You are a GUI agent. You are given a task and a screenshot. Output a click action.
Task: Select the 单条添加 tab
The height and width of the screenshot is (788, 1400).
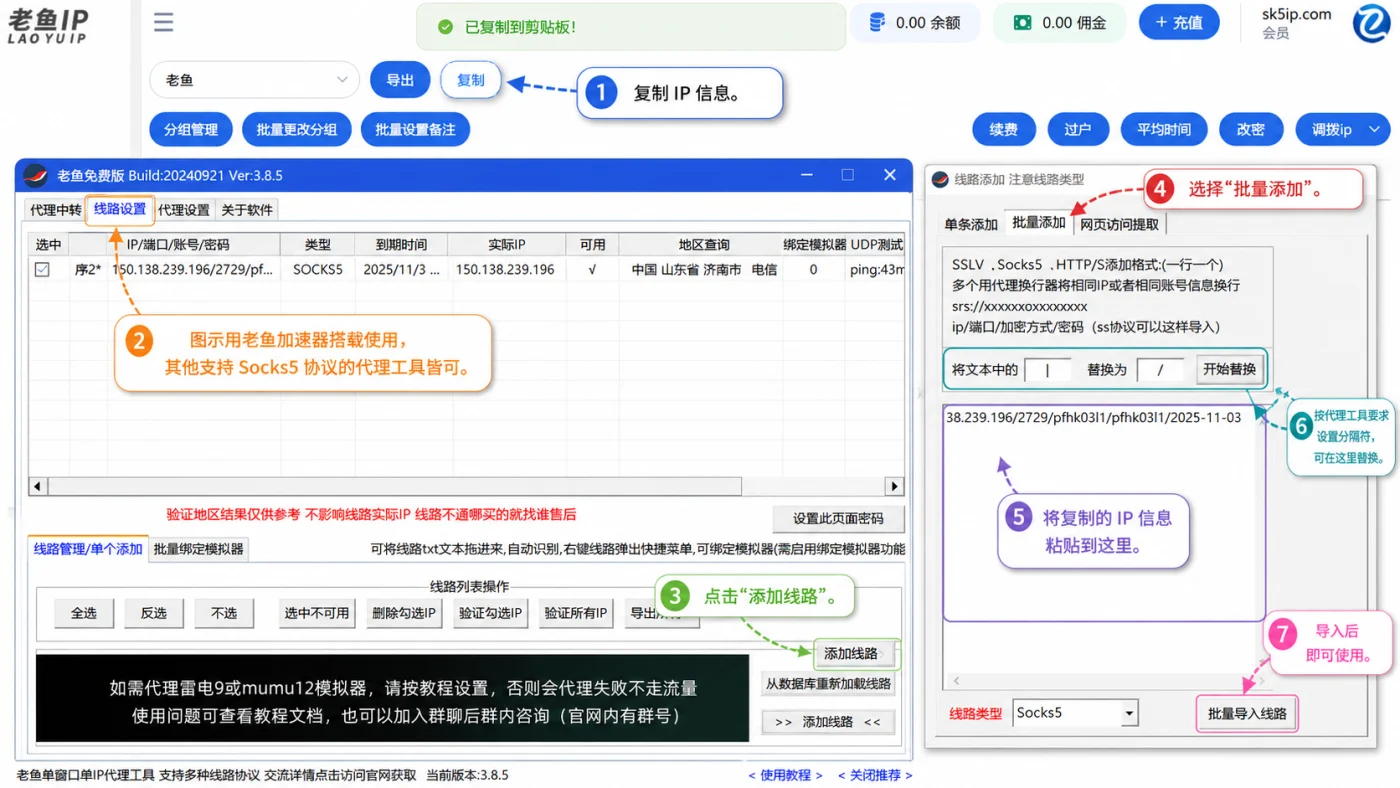coord(971,224)
